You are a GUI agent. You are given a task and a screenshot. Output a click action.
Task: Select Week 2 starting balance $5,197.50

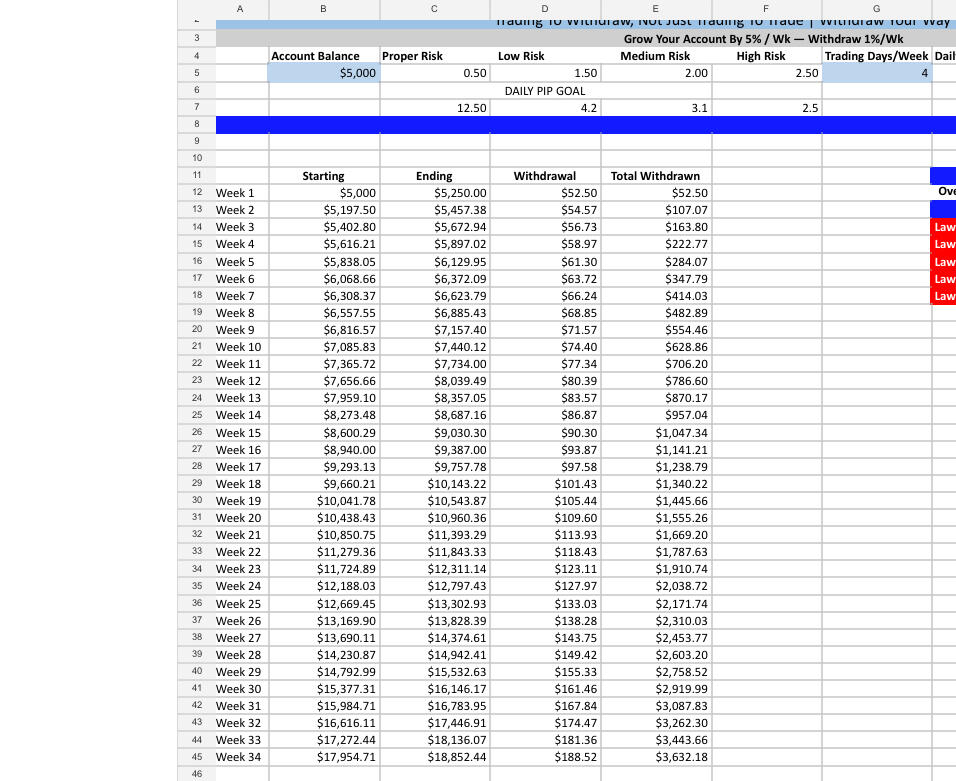pos(324,210)
